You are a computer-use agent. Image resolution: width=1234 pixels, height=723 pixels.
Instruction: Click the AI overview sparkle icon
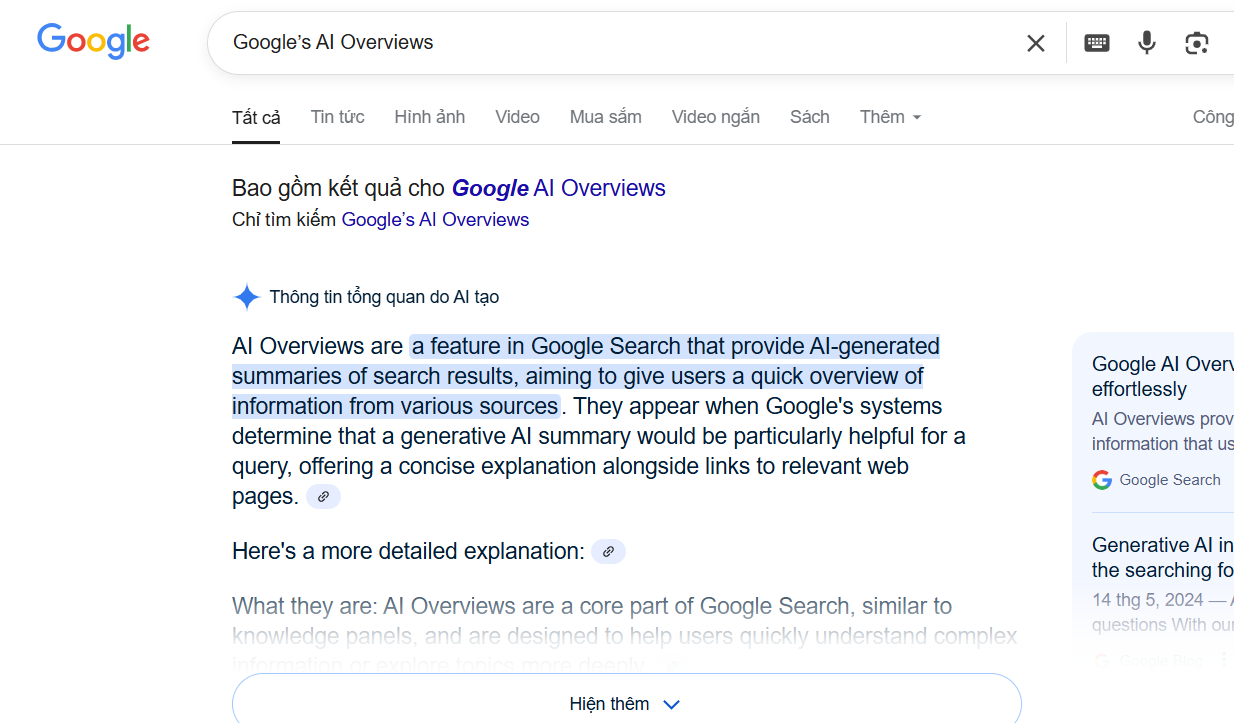[246, 297]
